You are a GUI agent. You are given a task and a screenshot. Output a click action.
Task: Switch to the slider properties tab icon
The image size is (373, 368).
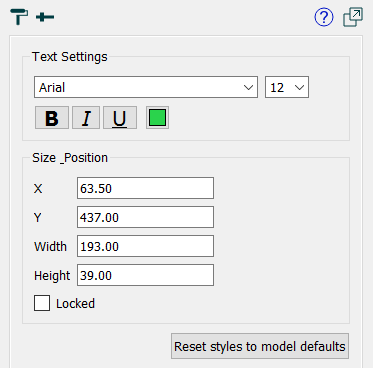[45, 17]
